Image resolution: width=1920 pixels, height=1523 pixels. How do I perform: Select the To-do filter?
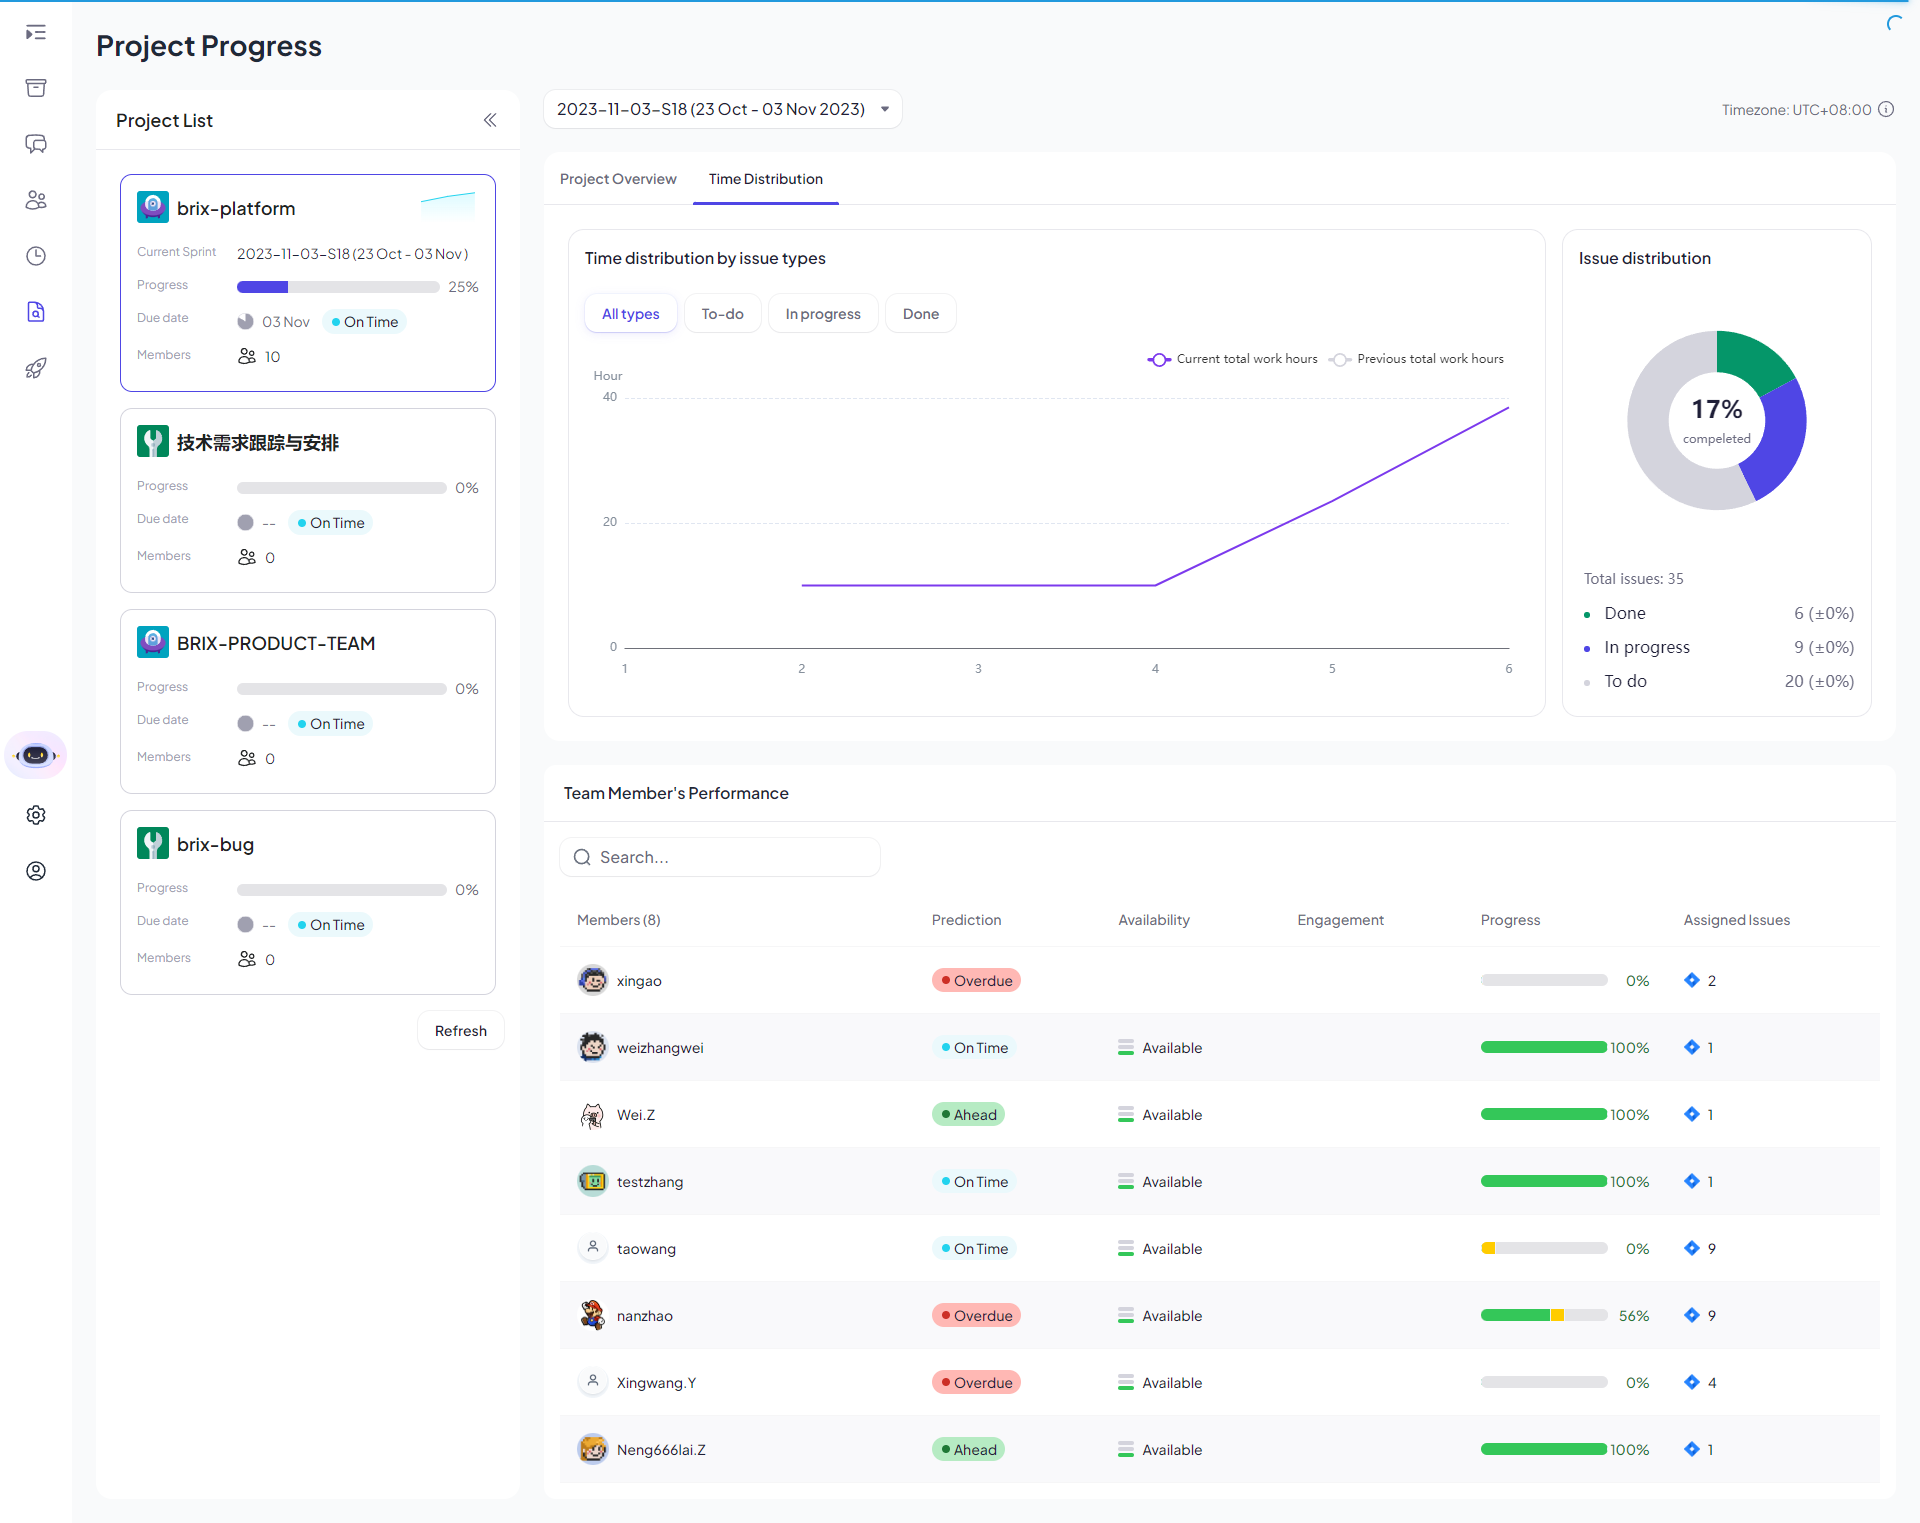coord(722,314)
